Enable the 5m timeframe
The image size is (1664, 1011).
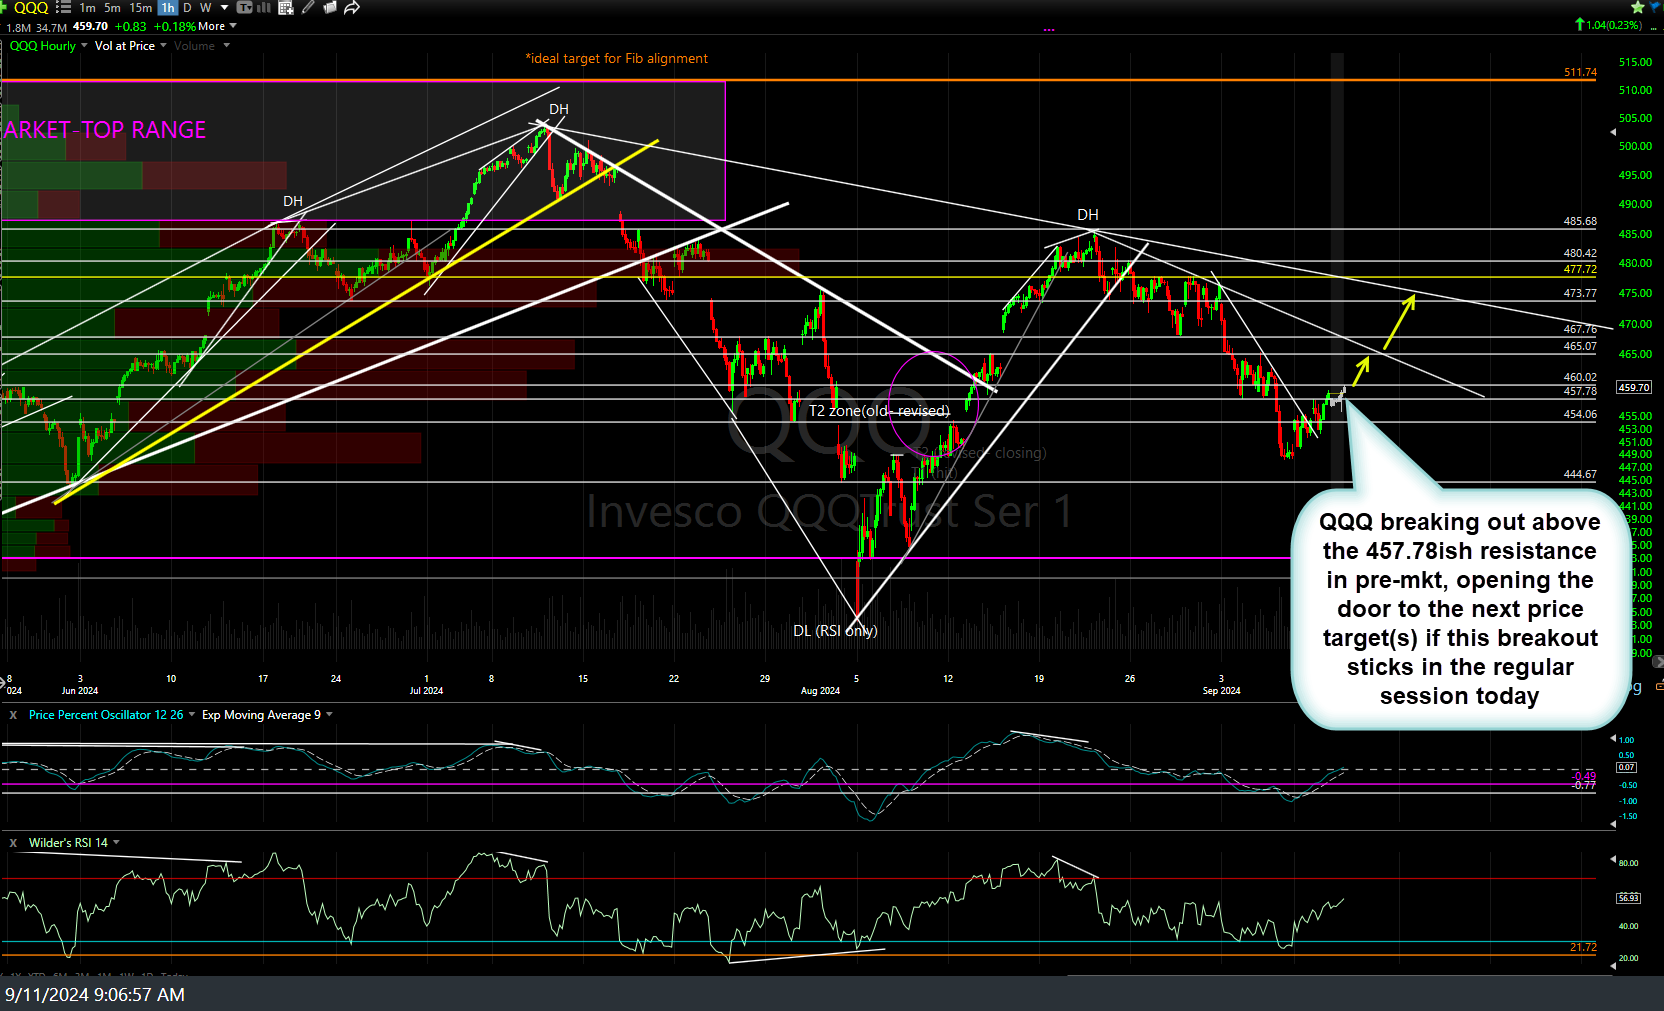110,8
